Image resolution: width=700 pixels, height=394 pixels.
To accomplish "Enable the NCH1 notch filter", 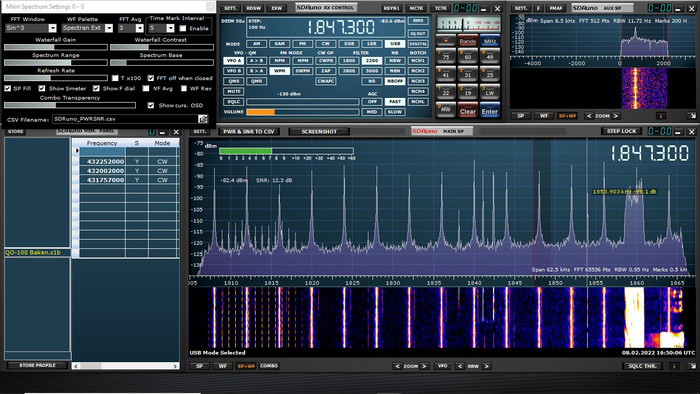I will 418,60.
